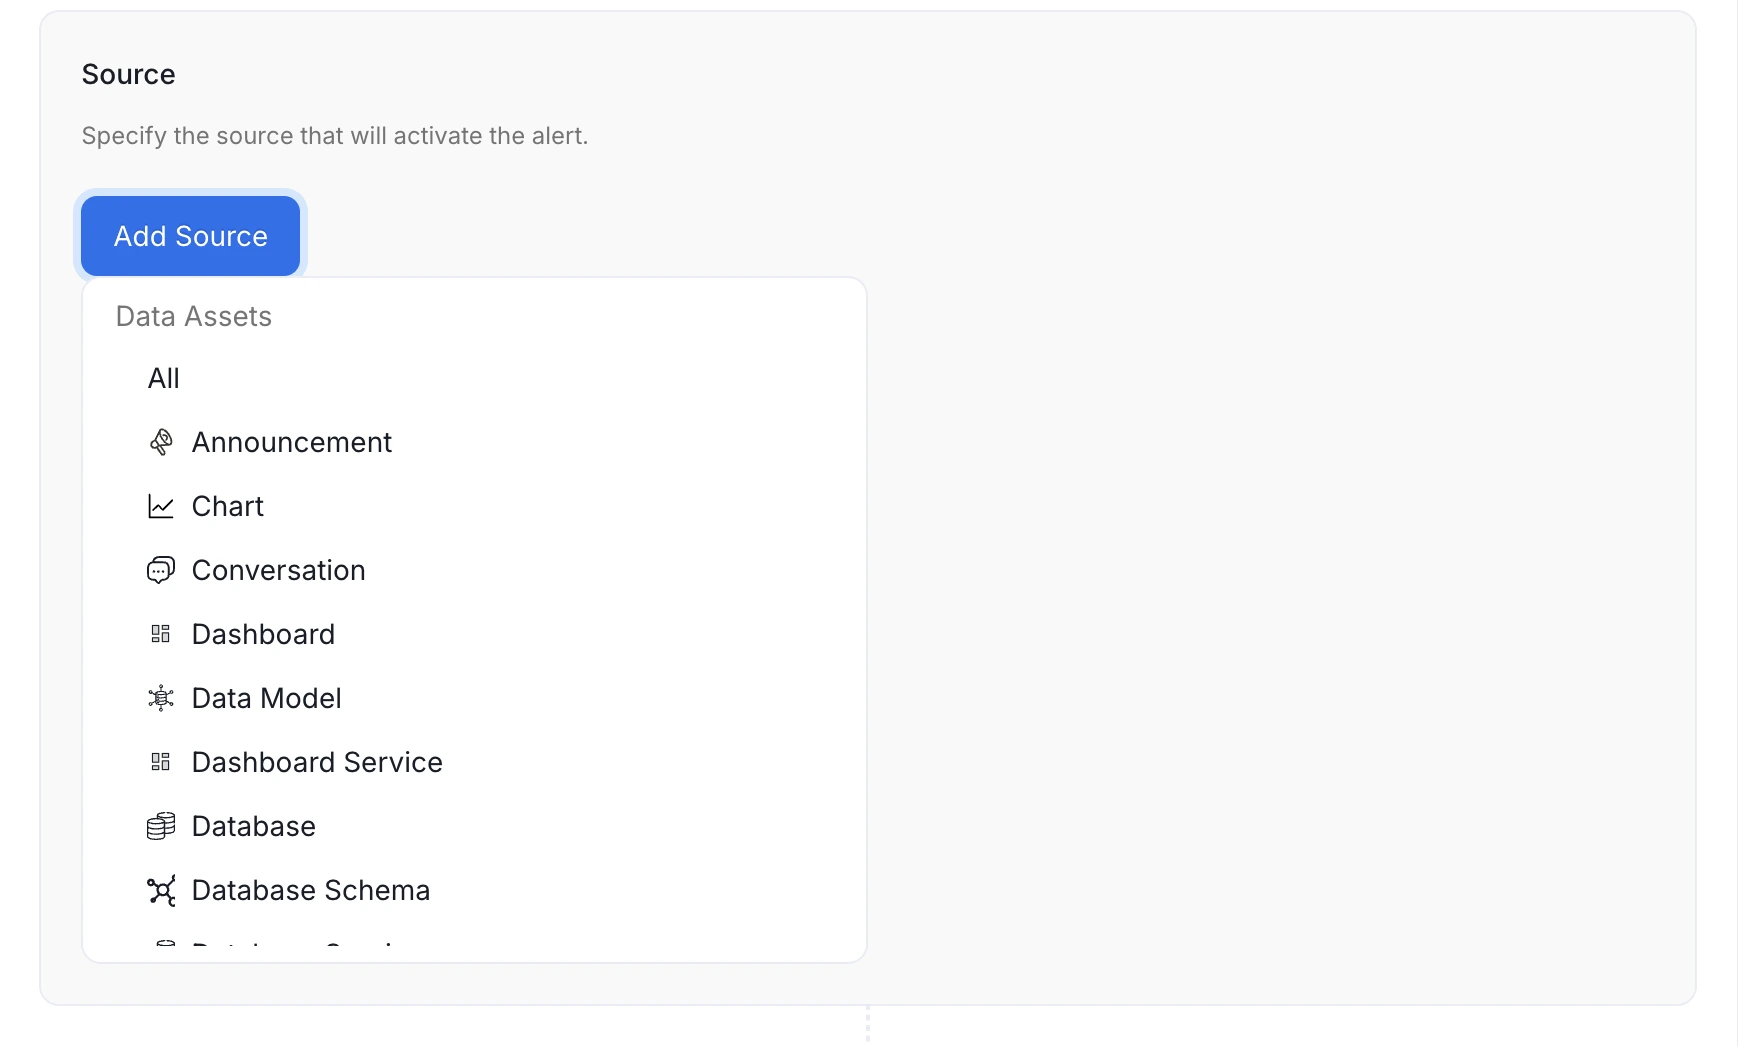Click the Add Source button
1738x1046 pixels.
[190, 236]
